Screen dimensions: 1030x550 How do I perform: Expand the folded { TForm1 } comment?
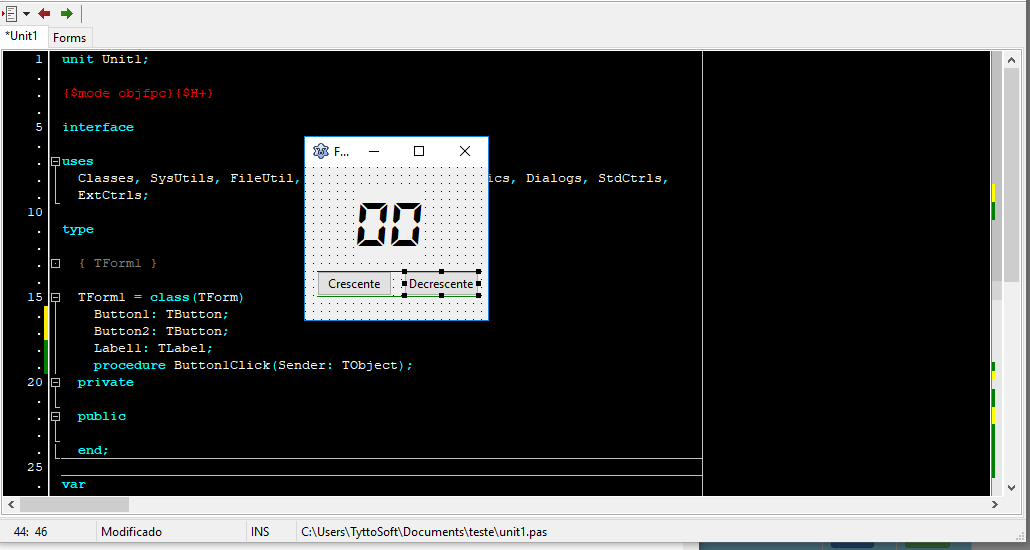pyautogui.click(x=55, y=264)
